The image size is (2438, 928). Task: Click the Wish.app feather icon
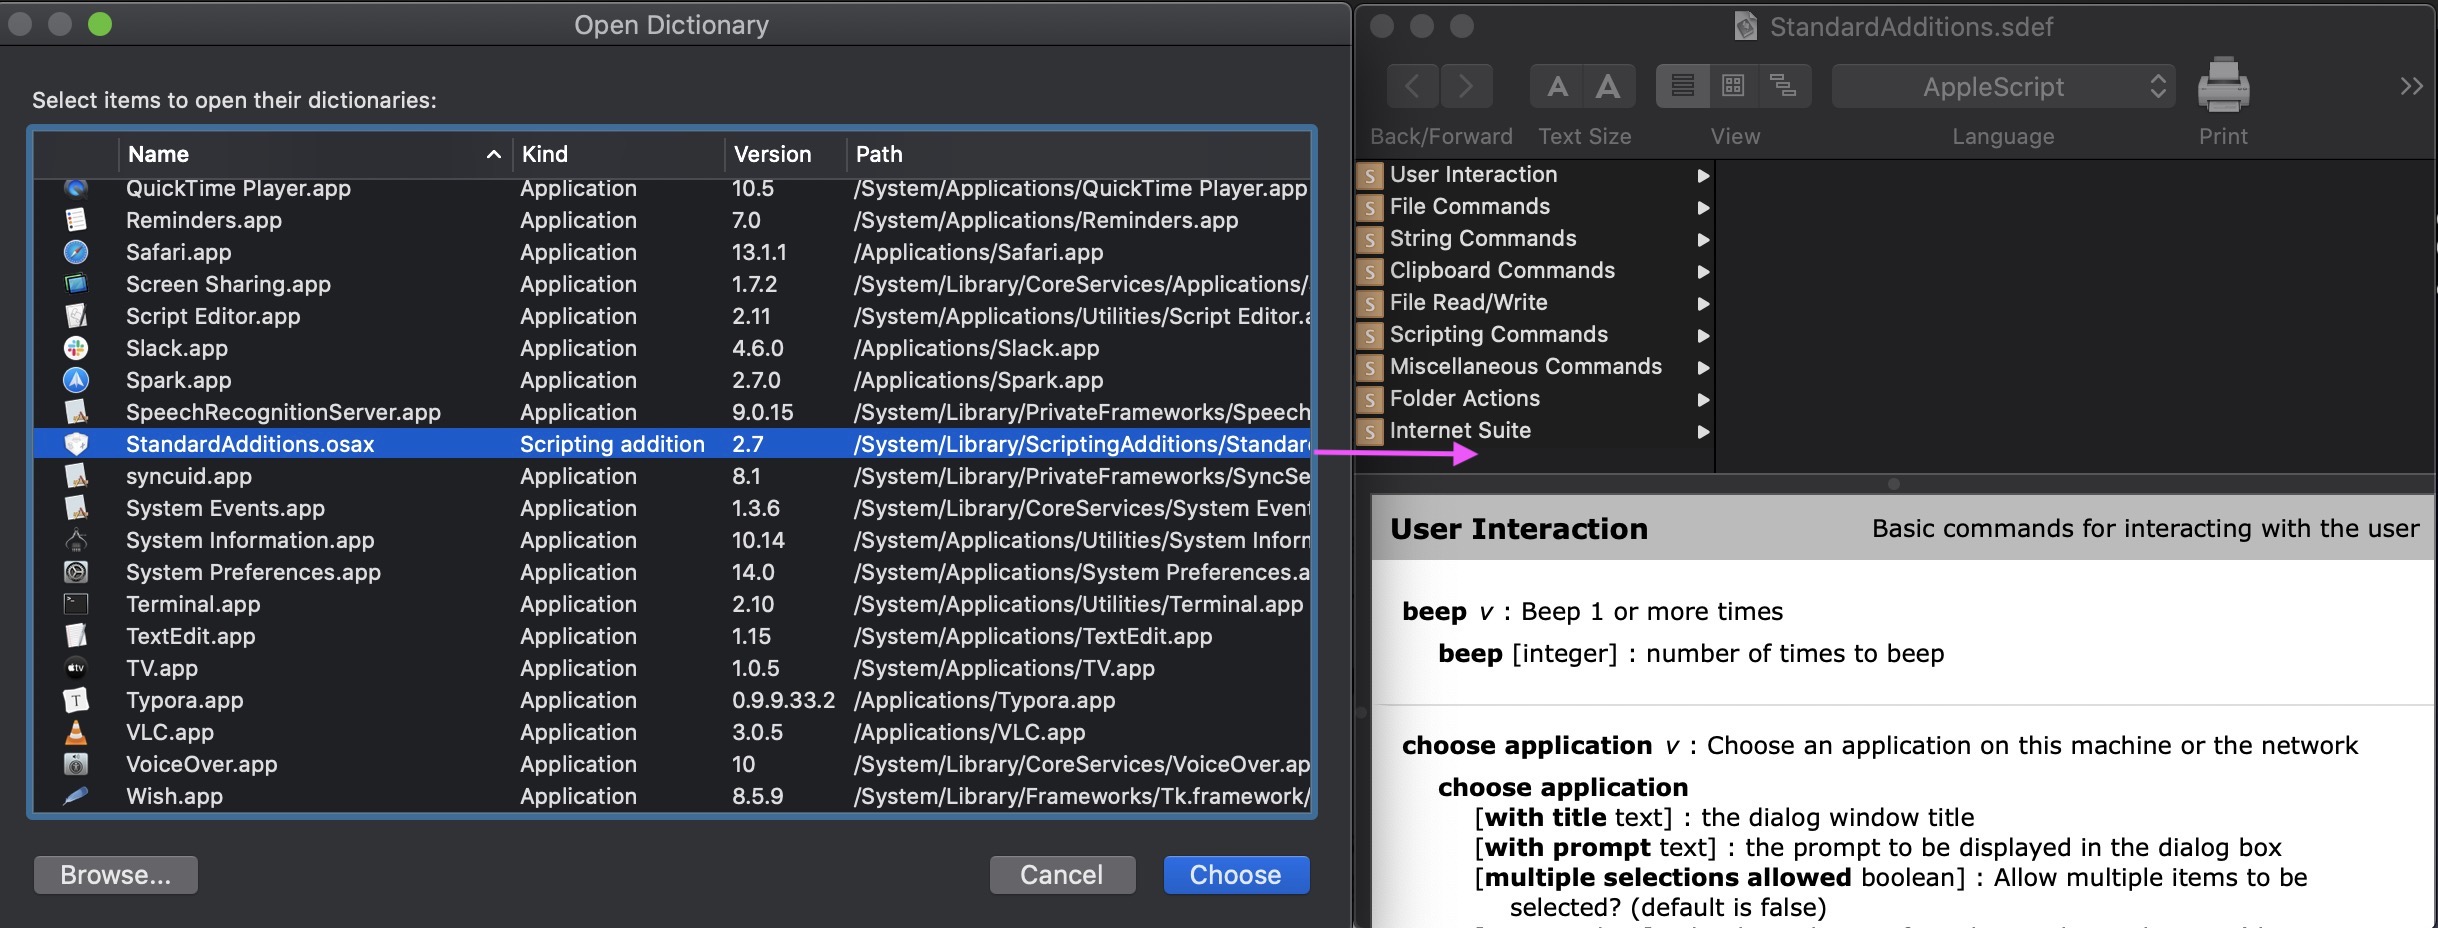click(x=76, y=796)
